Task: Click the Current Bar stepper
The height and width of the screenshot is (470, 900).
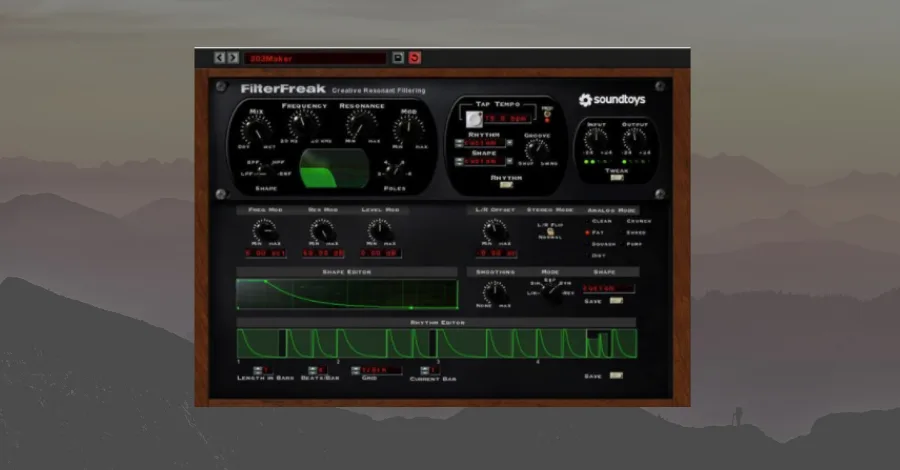Action: coord(424,370)
